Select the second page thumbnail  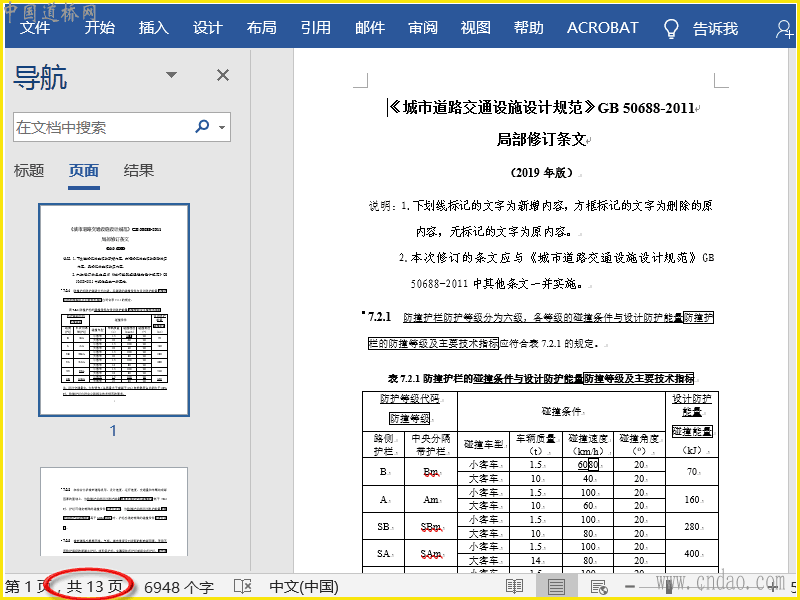(114, 512)
